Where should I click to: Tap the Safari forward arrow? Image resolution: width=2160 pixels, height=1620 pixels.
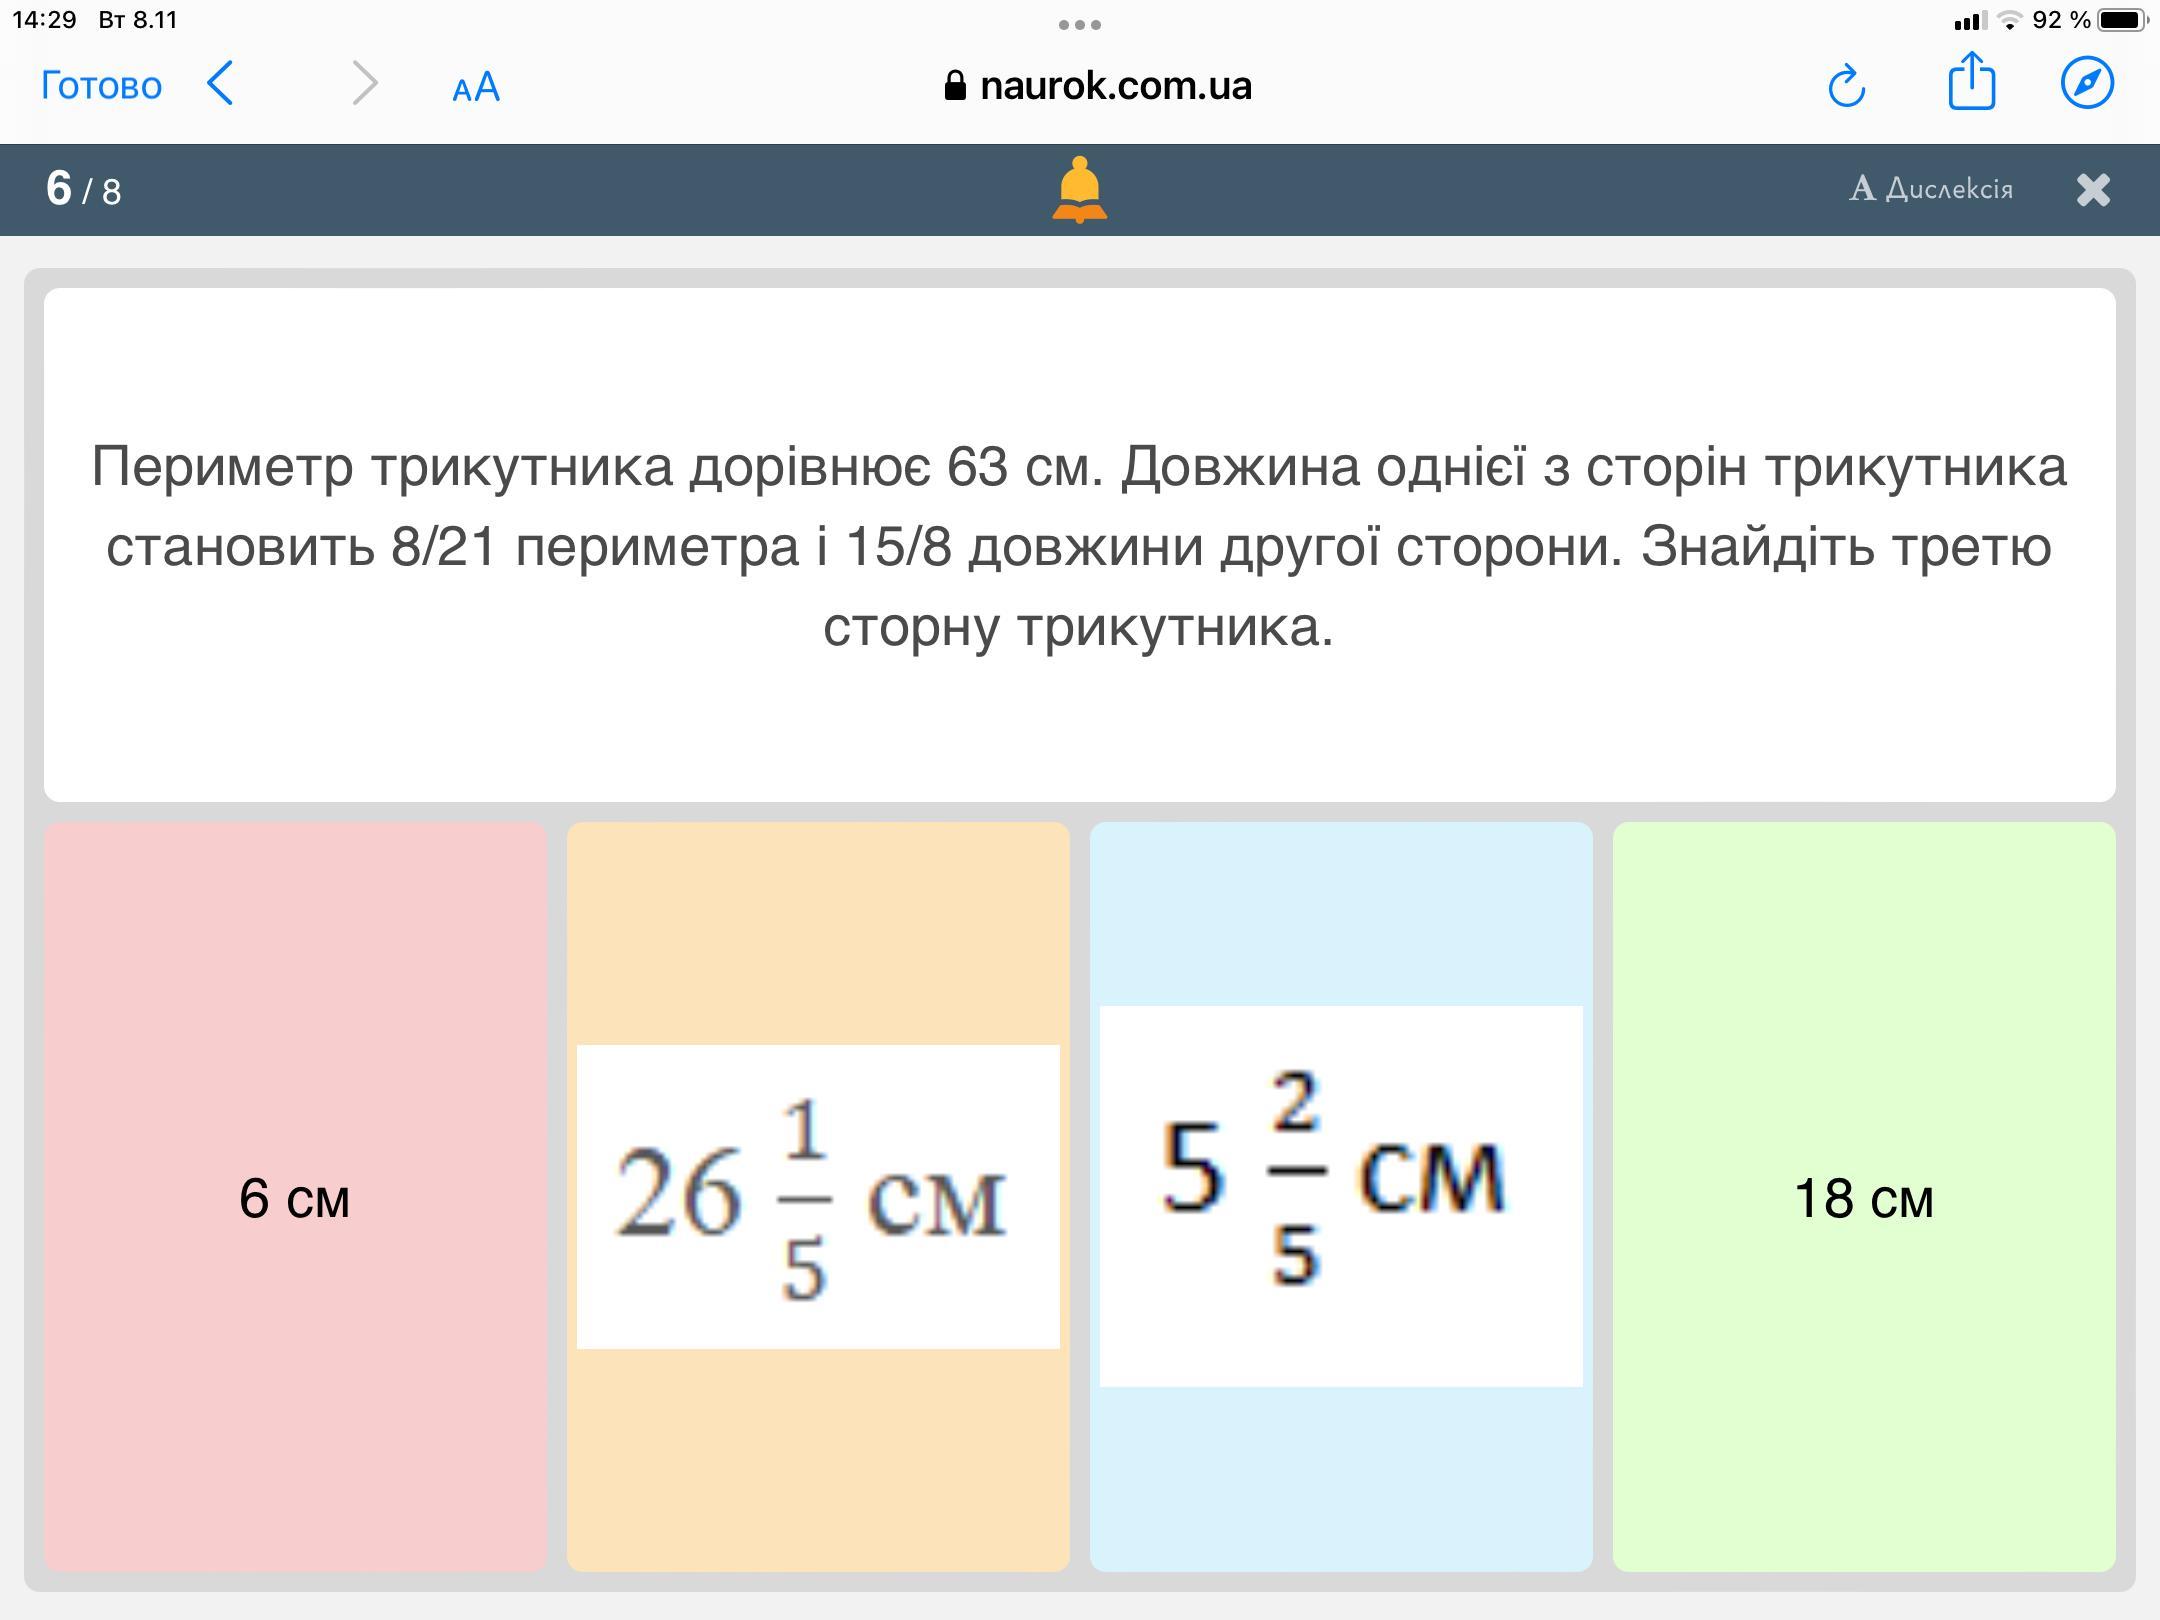(365, 83)
